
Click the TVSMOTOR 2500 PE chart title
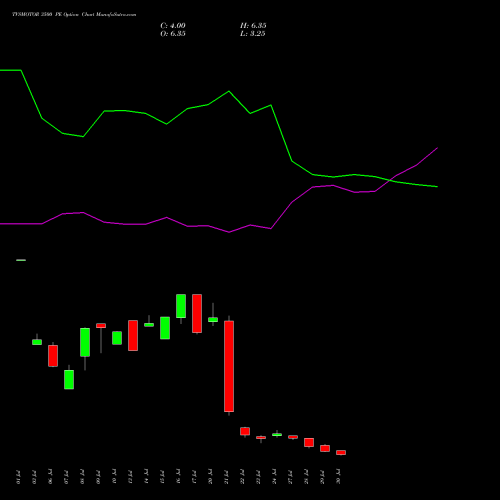click(74, 15)
